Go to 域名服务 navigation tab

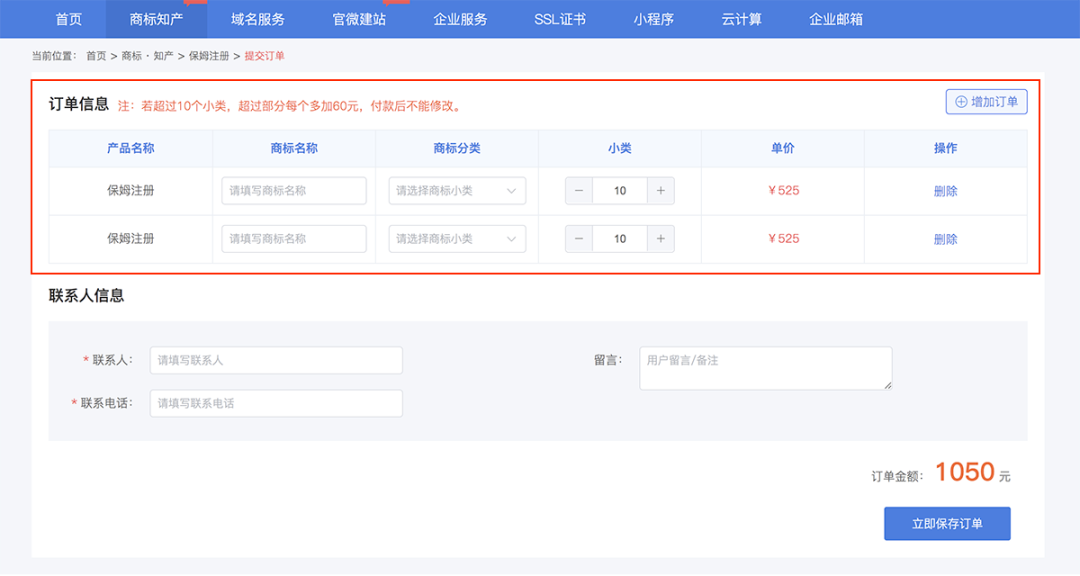(257, 19)
